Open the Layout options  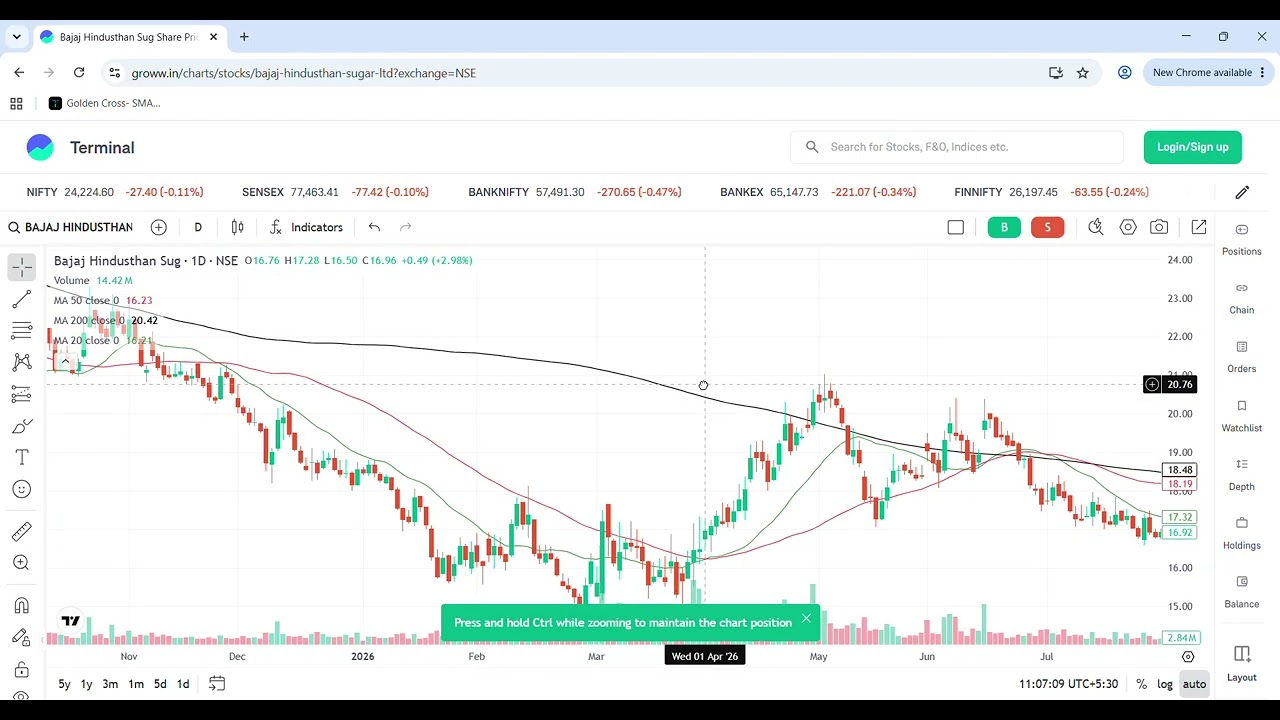[x=1242, y=664]
